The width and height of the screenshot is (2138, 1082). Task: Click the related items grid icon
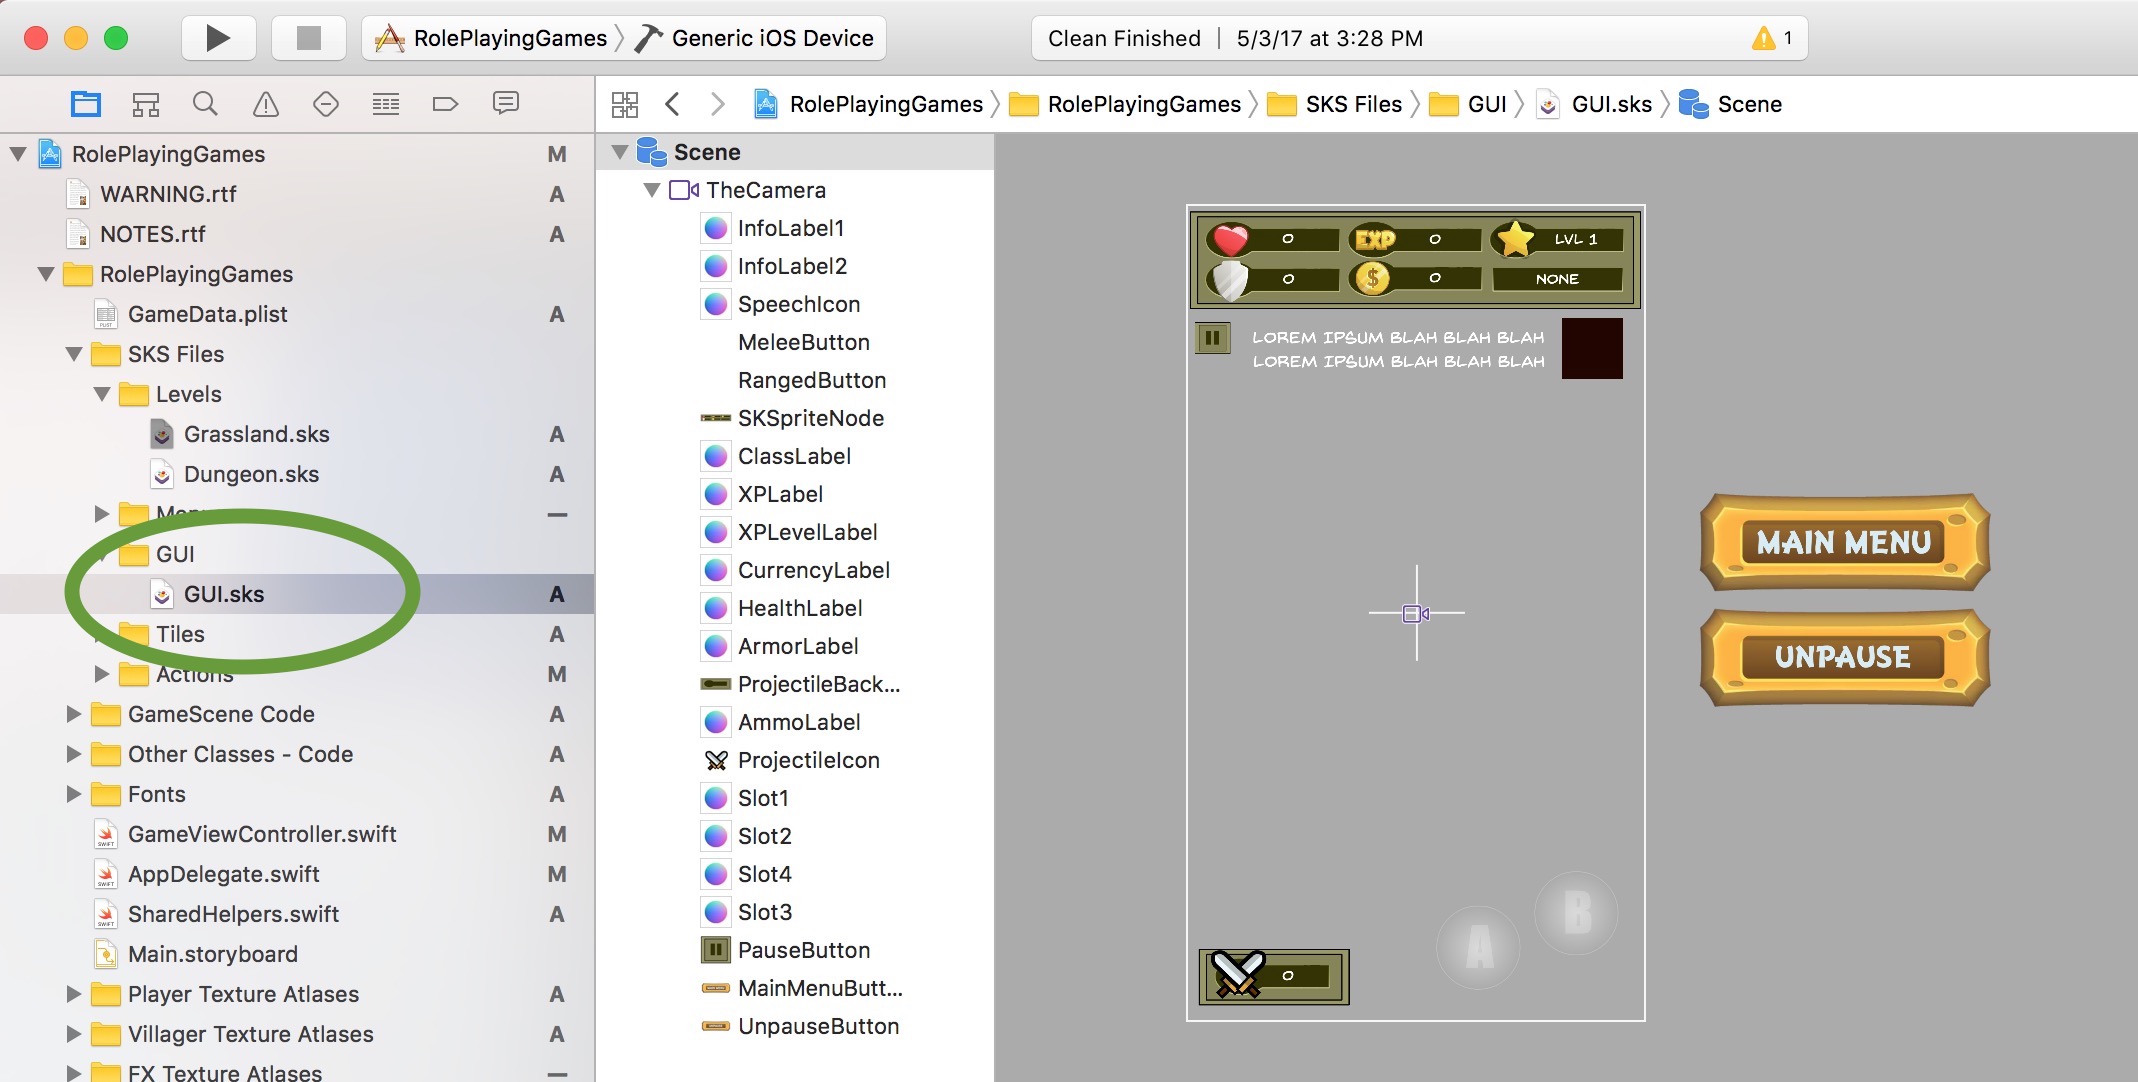click(x=625, y=104)
